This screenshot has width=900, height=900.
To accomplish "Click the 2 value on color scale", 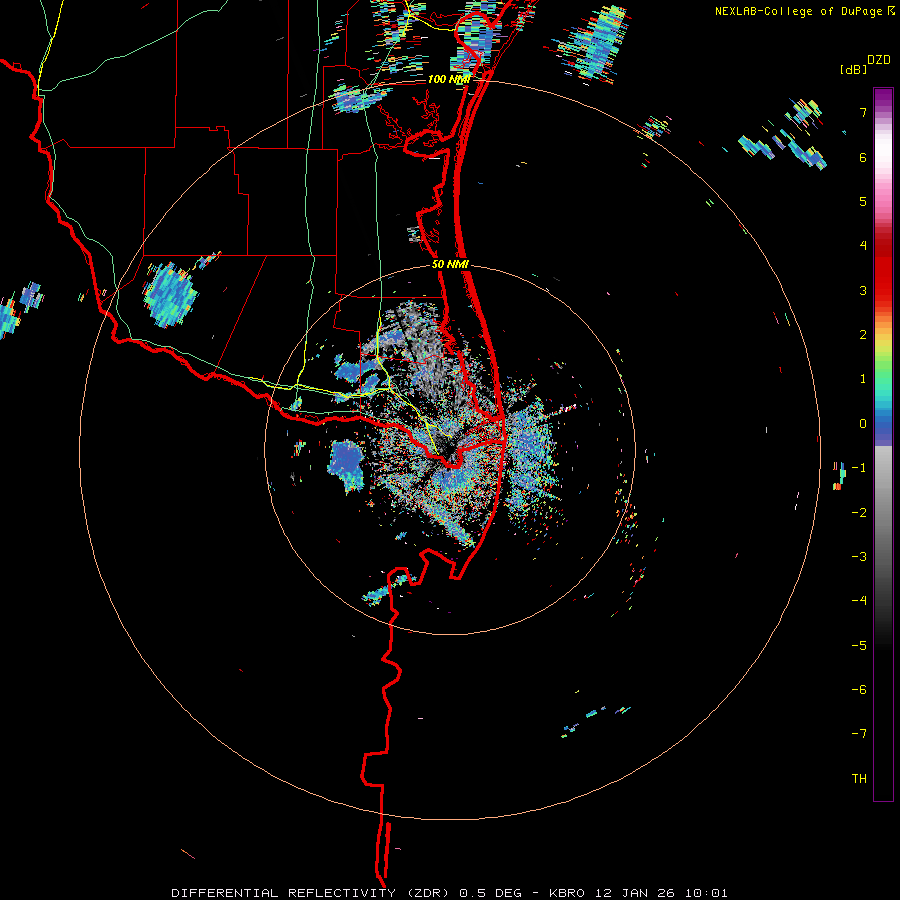I will 863,335.
